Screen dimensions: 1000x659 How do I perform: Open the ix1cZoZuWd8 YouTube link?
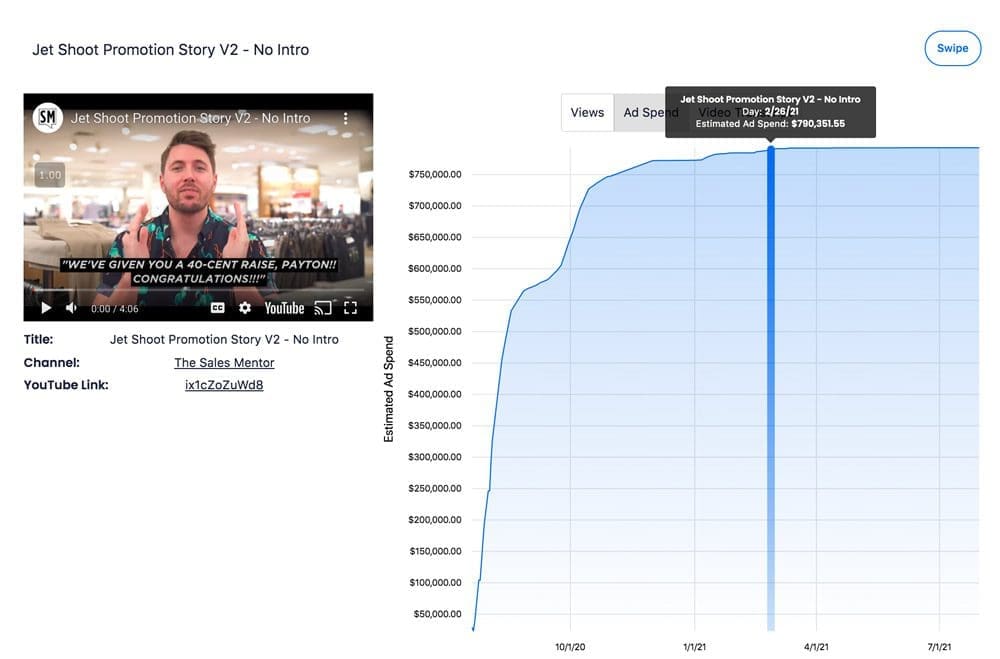pos(224,385)
